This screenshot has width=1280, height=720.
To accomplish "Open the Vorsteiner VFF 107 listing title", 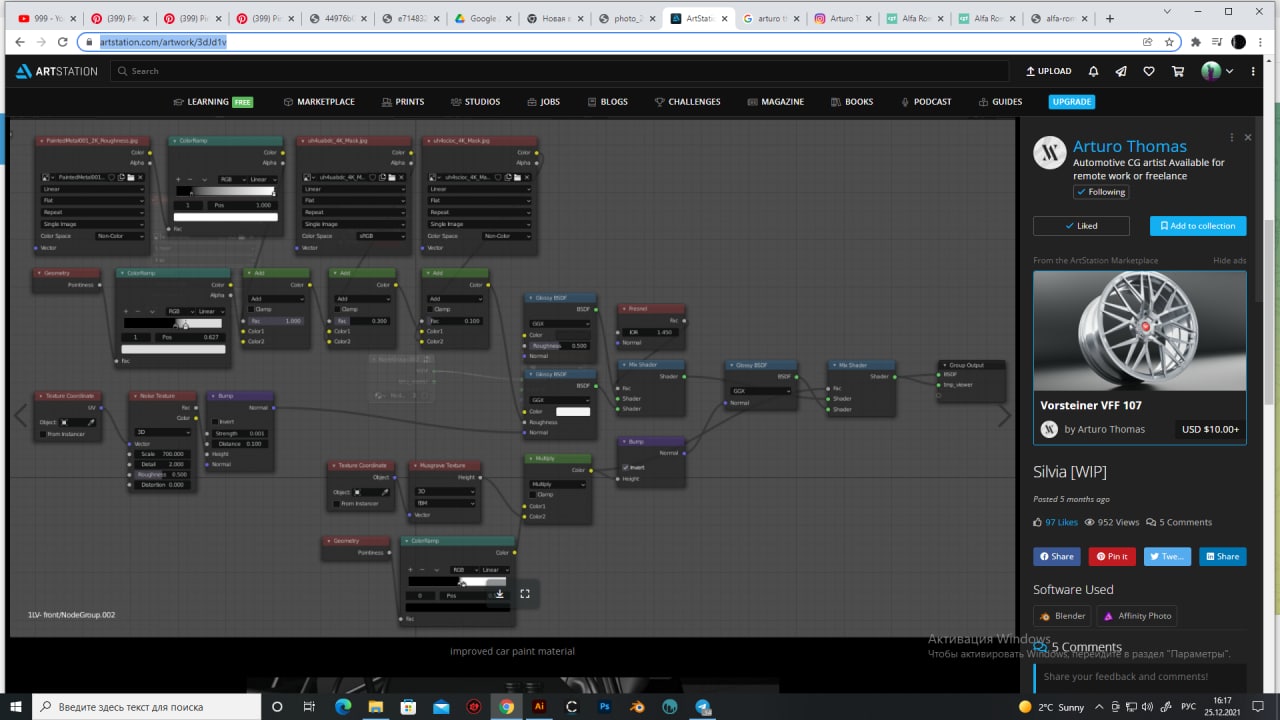I will (x=1091, y=405).
